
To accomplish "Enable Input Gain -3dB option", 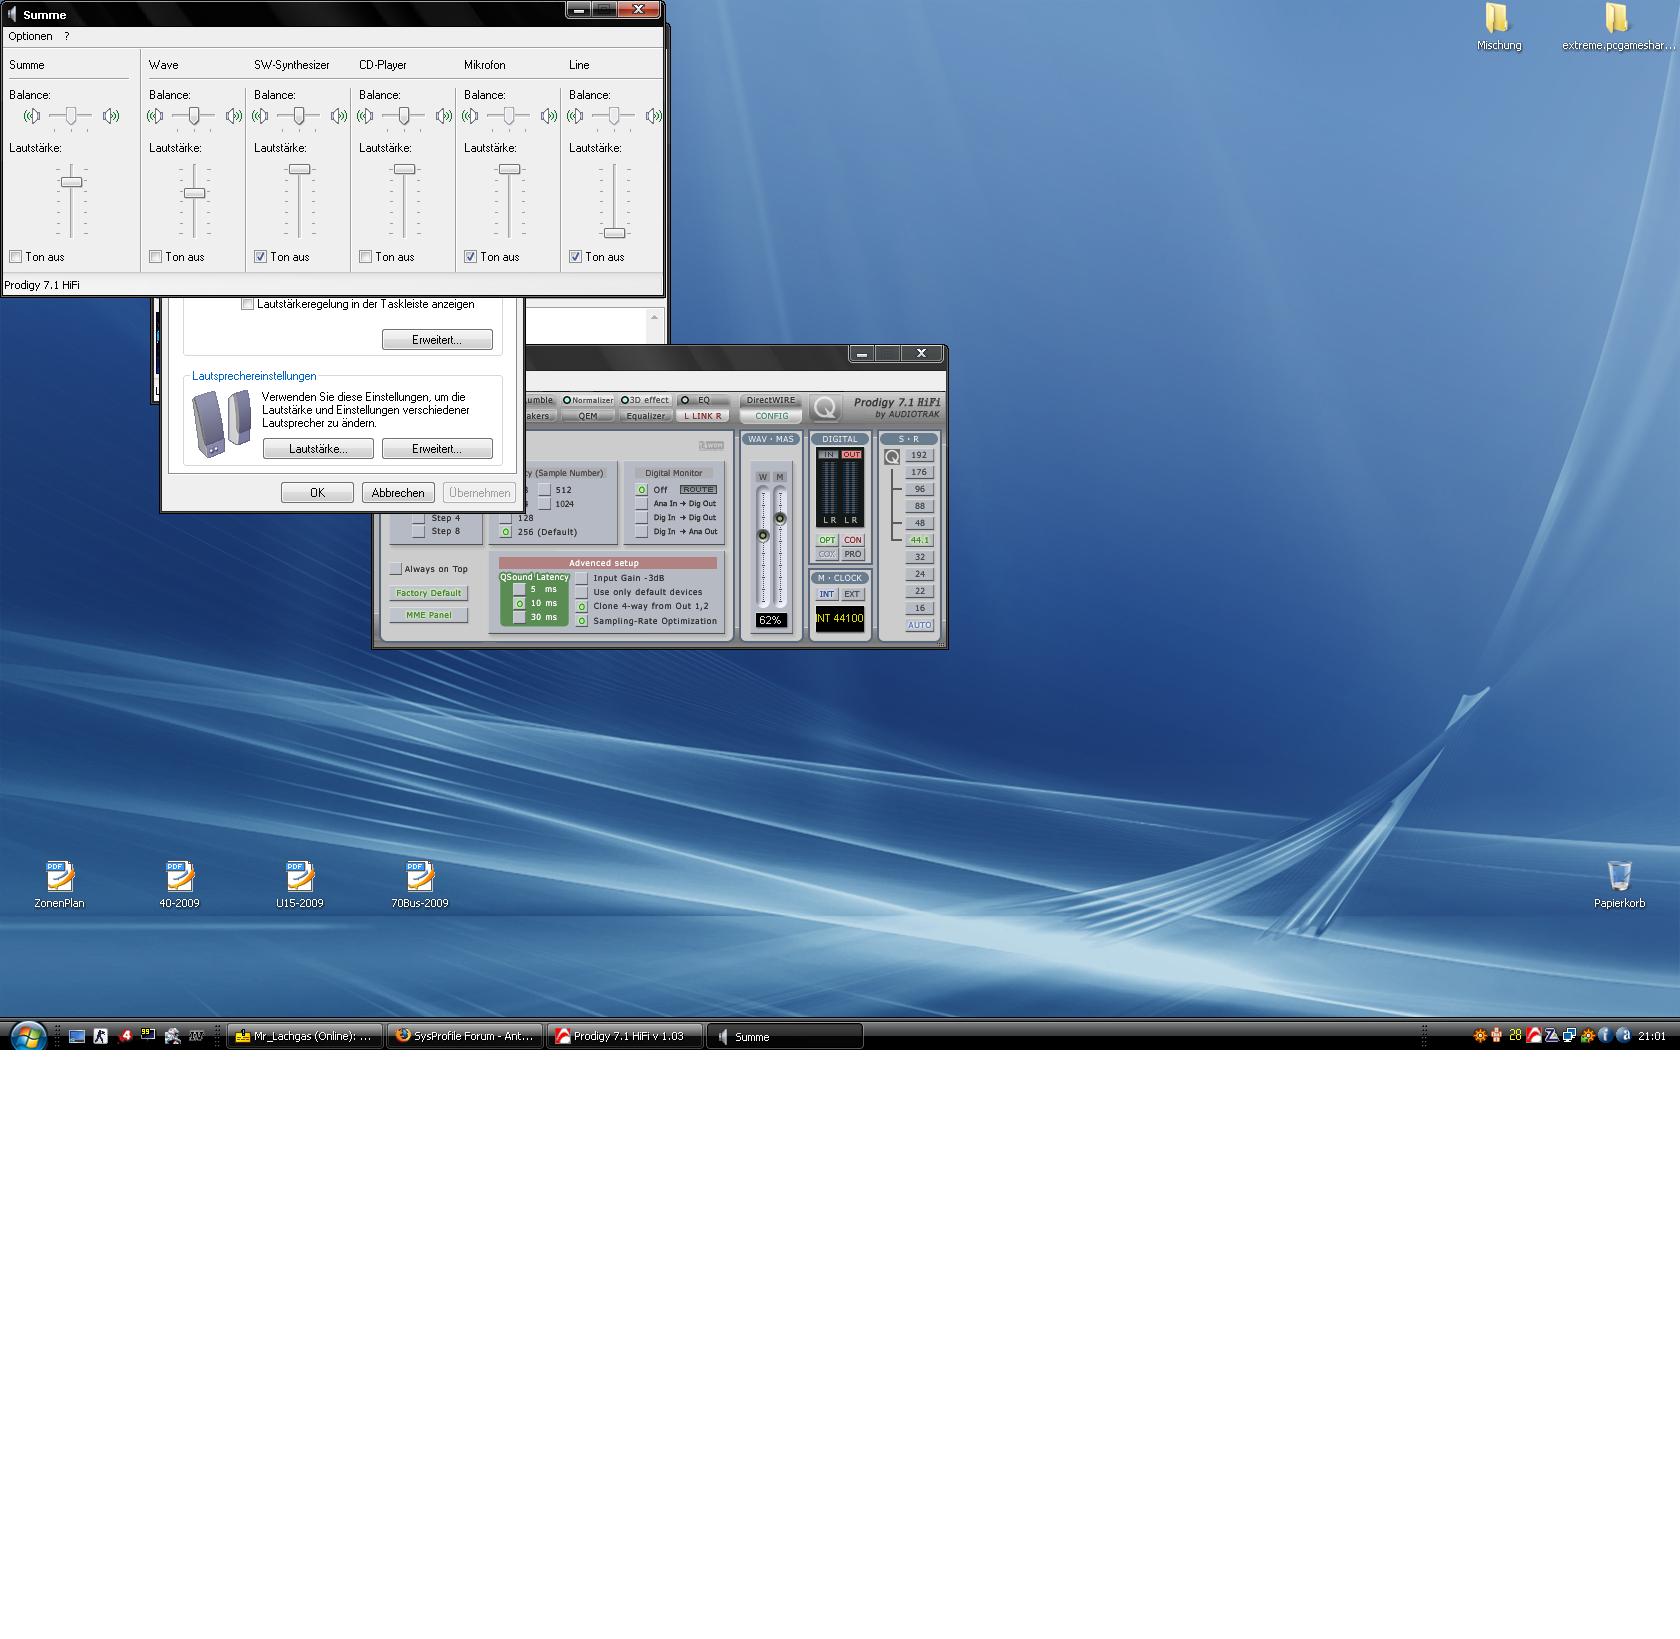I will click(582, 578).
